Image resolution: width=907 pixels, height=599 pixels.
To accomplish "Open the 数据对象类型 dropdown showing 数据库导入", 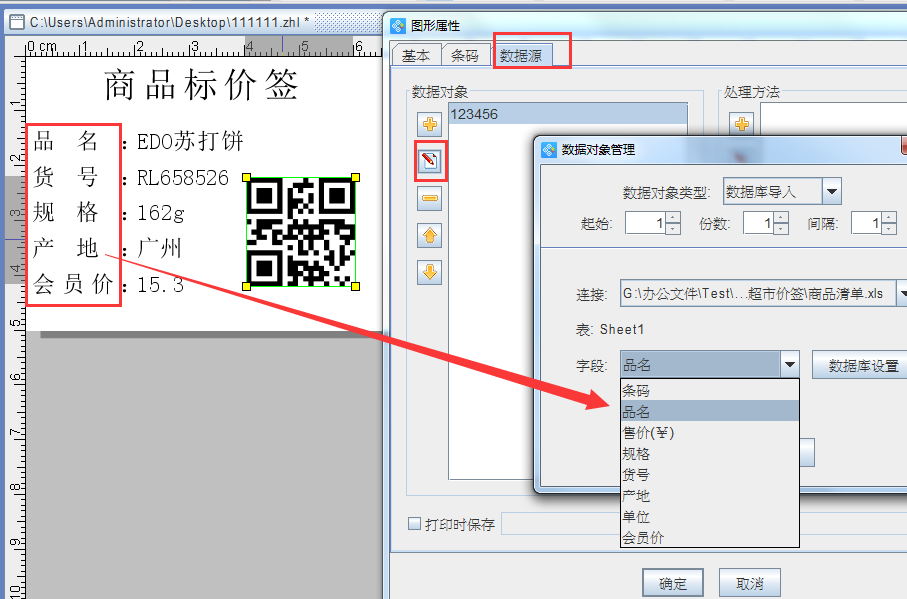I will click(x=832, y=191).
